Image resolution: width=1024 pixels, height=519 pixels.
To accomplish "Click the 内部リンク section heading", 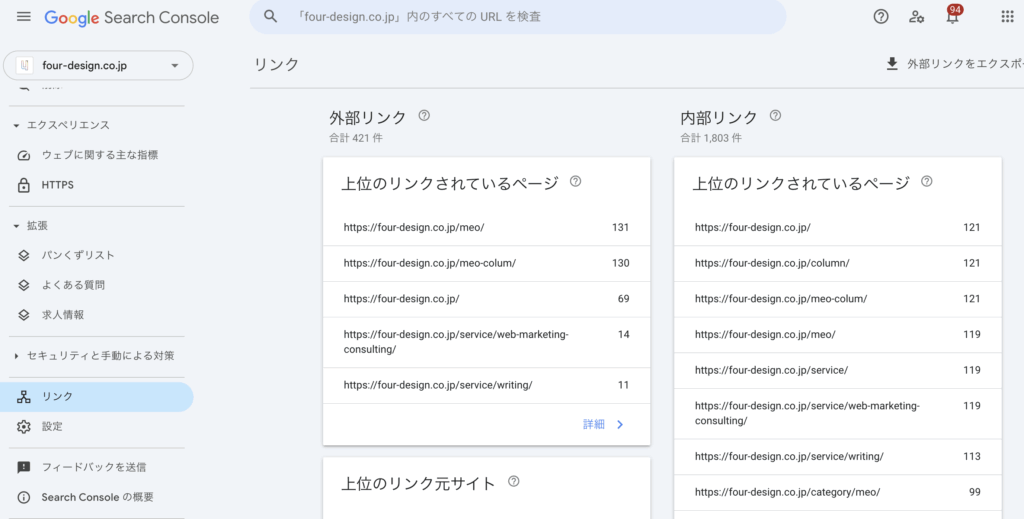I will click(x=719, y=118).
